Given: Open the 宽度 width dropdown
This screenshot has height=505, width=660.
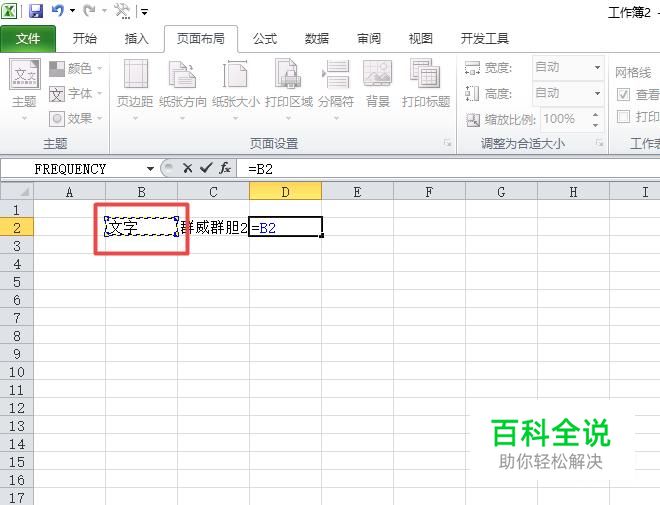Looking at the screenshot, I should tap(597, 67).
